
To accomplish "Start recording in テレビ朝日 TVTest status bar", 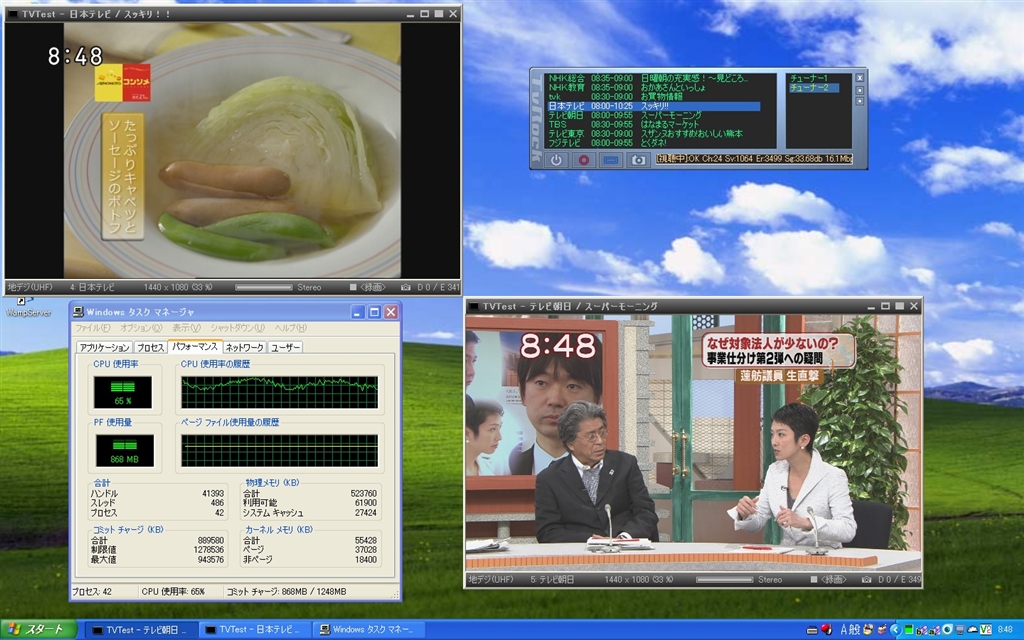I will click(828, 579).
